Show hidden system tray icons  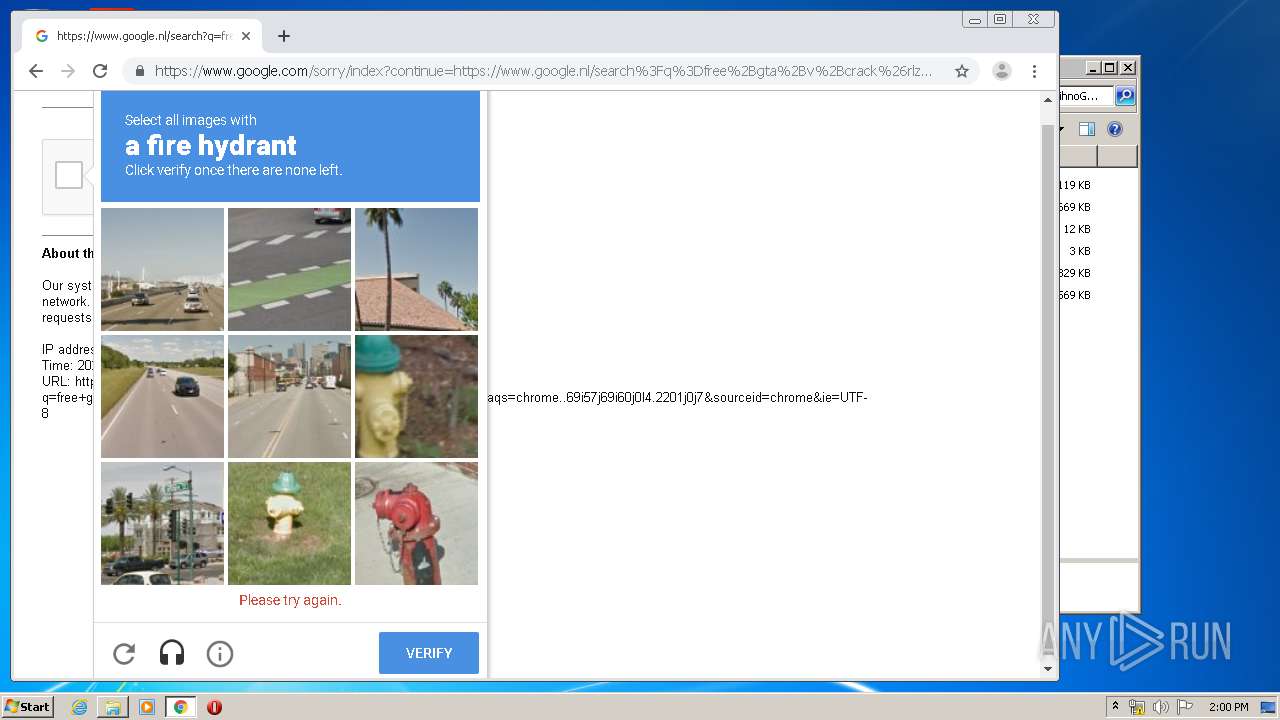click(1115, 707)
